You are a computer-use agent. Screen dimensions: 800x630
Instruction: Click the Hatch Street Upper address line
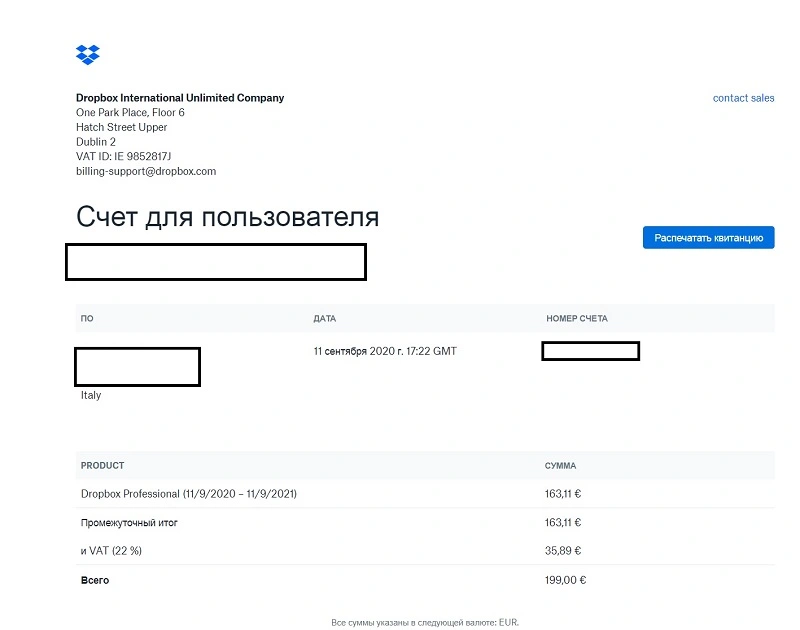click(x=121, y=127)
